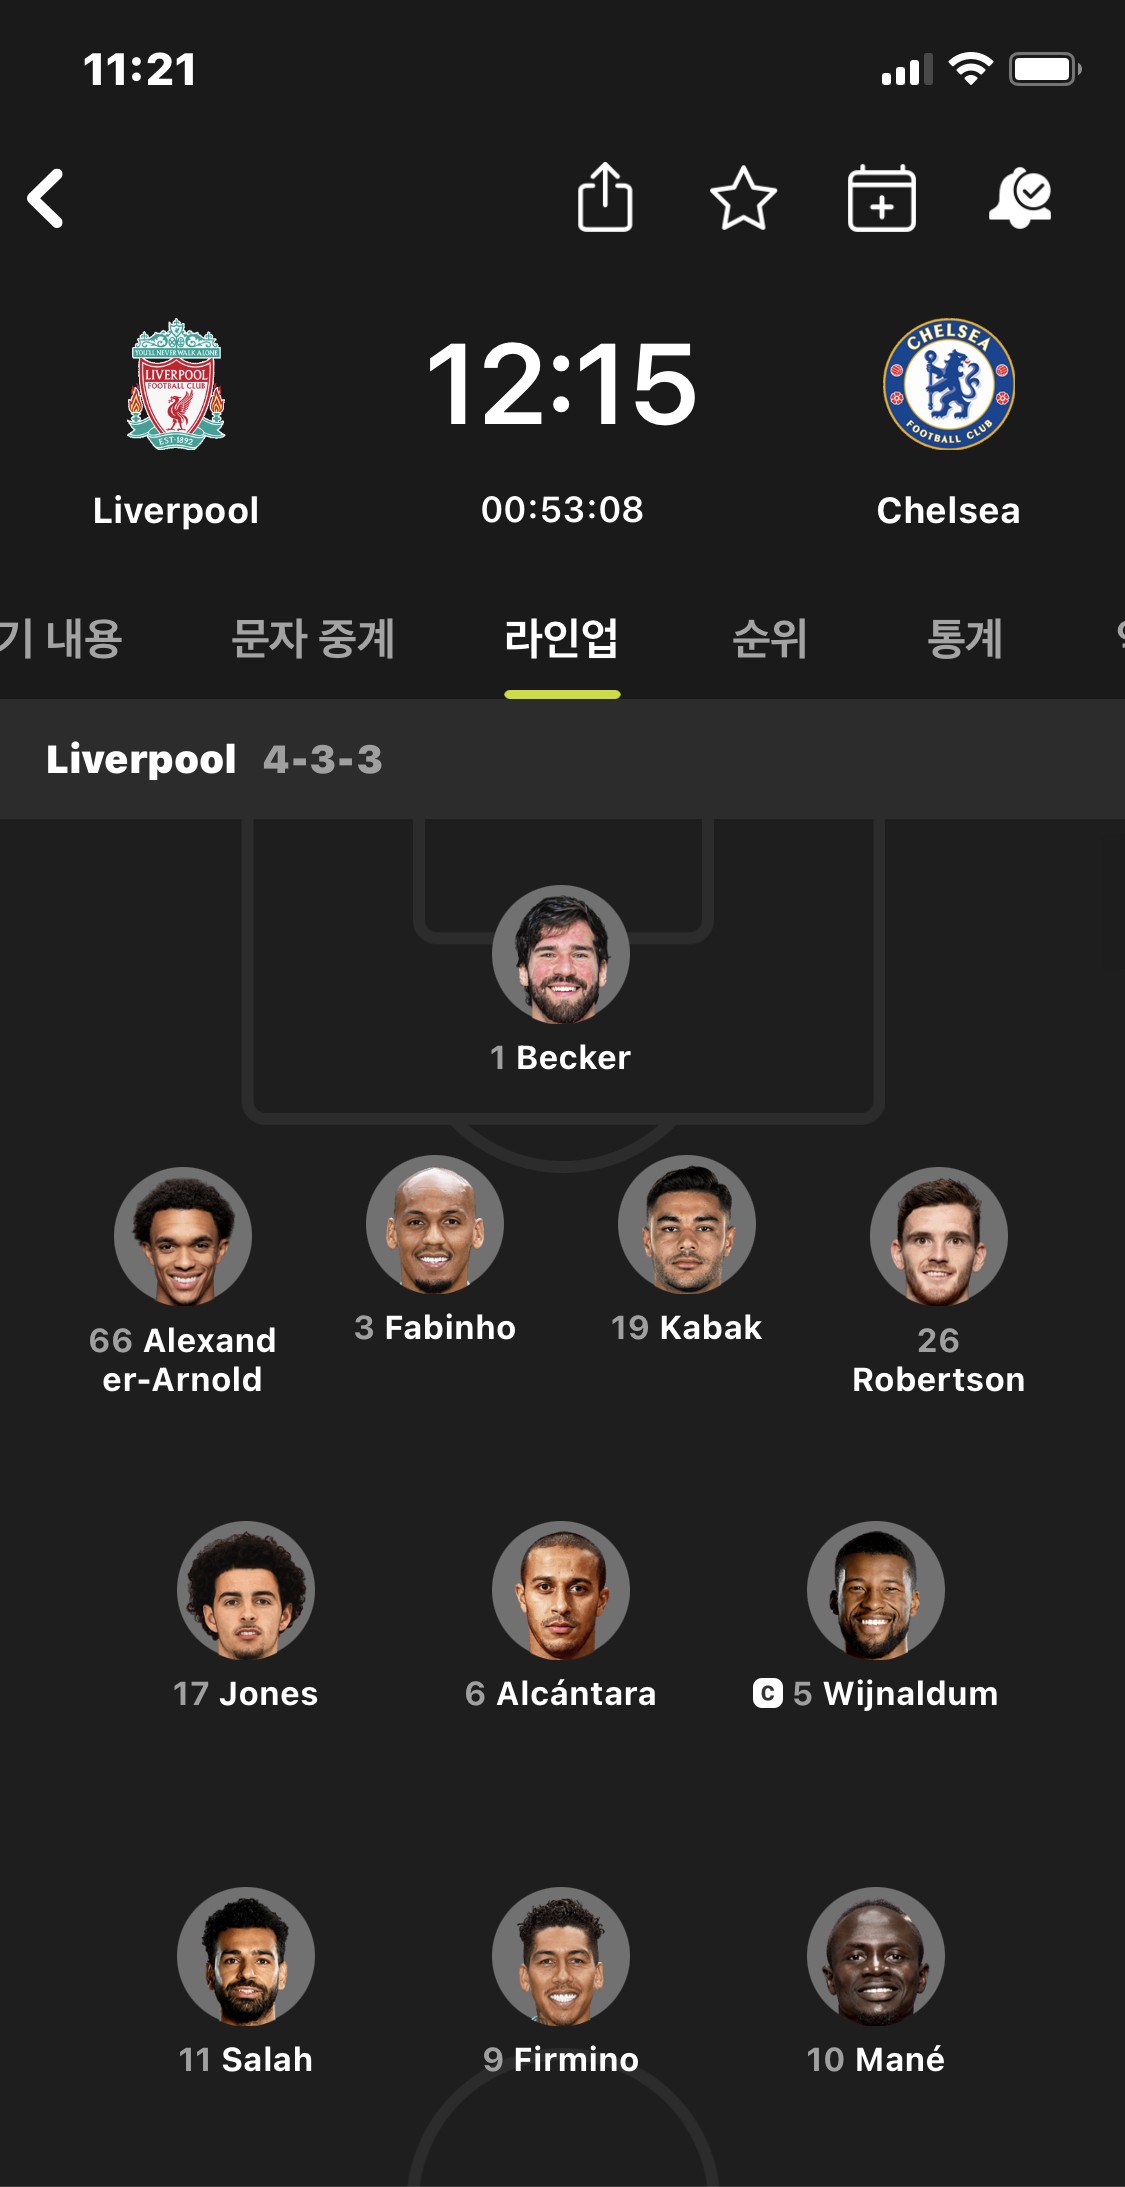Open Becker's player photo
The height and width of the screenshot is (2187, 1125).
click(x=561, y=954)
